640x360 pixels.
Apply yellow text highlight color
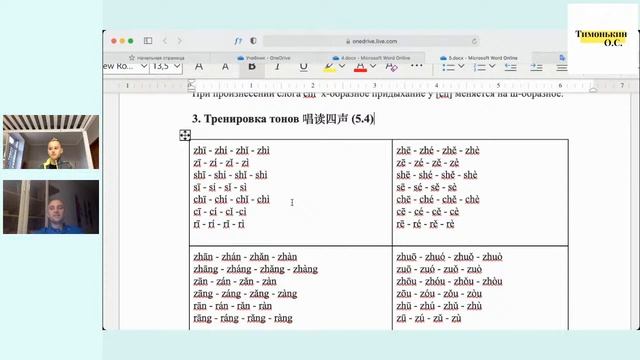[329, 67]
